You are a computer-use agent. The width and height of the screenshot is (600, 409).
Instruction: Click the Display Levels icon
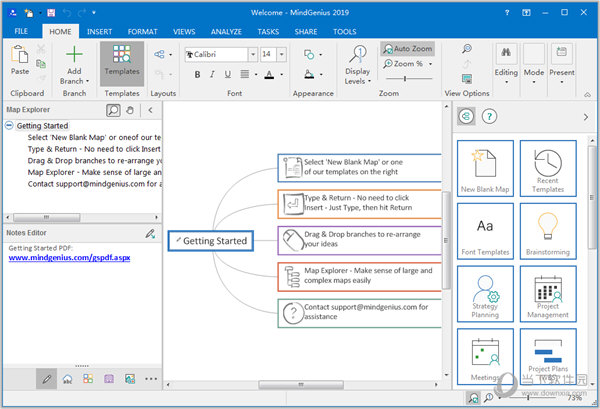[358, 54]
